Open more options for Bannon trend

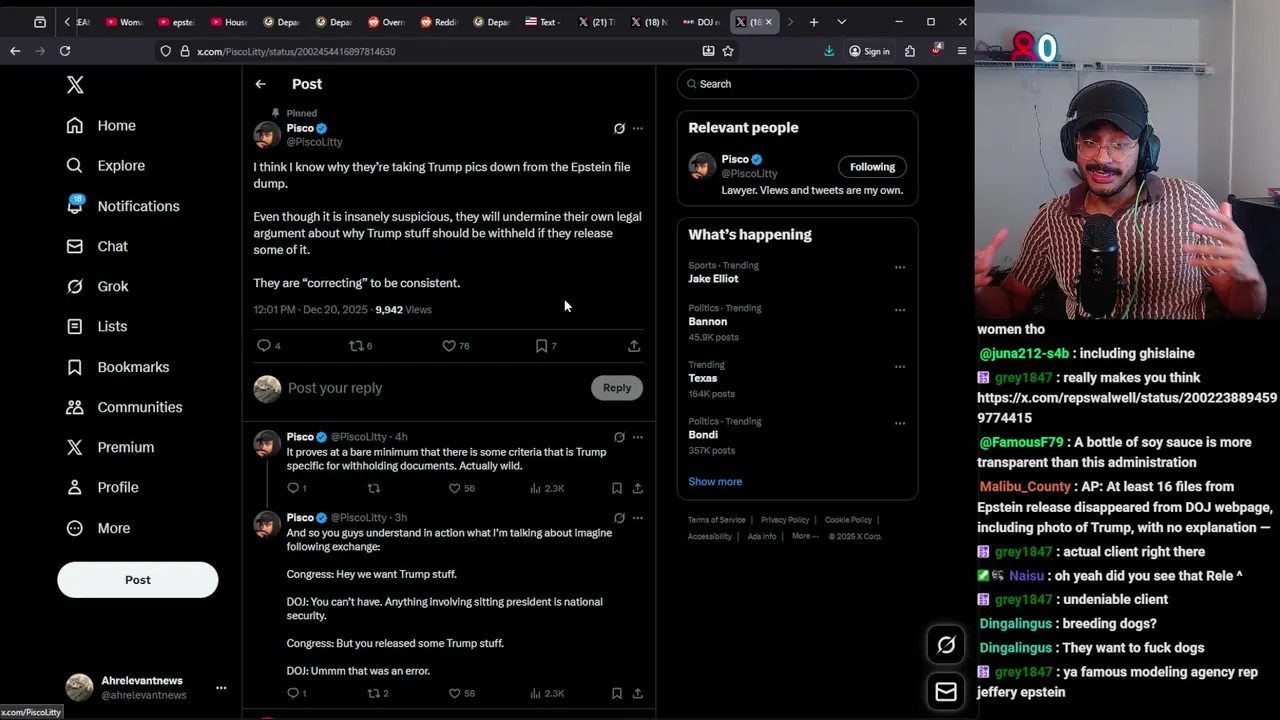(900, 310)
